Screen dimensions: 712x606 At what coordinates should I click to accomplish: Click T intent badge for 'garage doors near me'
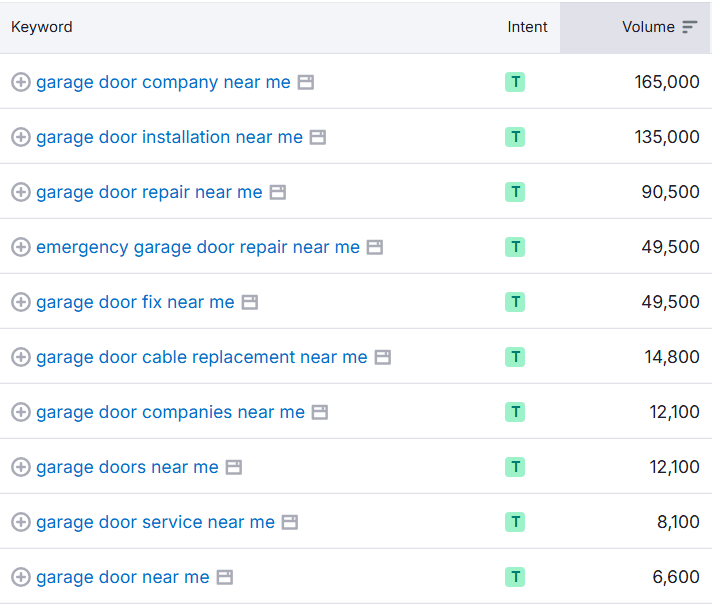pos(515,467)
